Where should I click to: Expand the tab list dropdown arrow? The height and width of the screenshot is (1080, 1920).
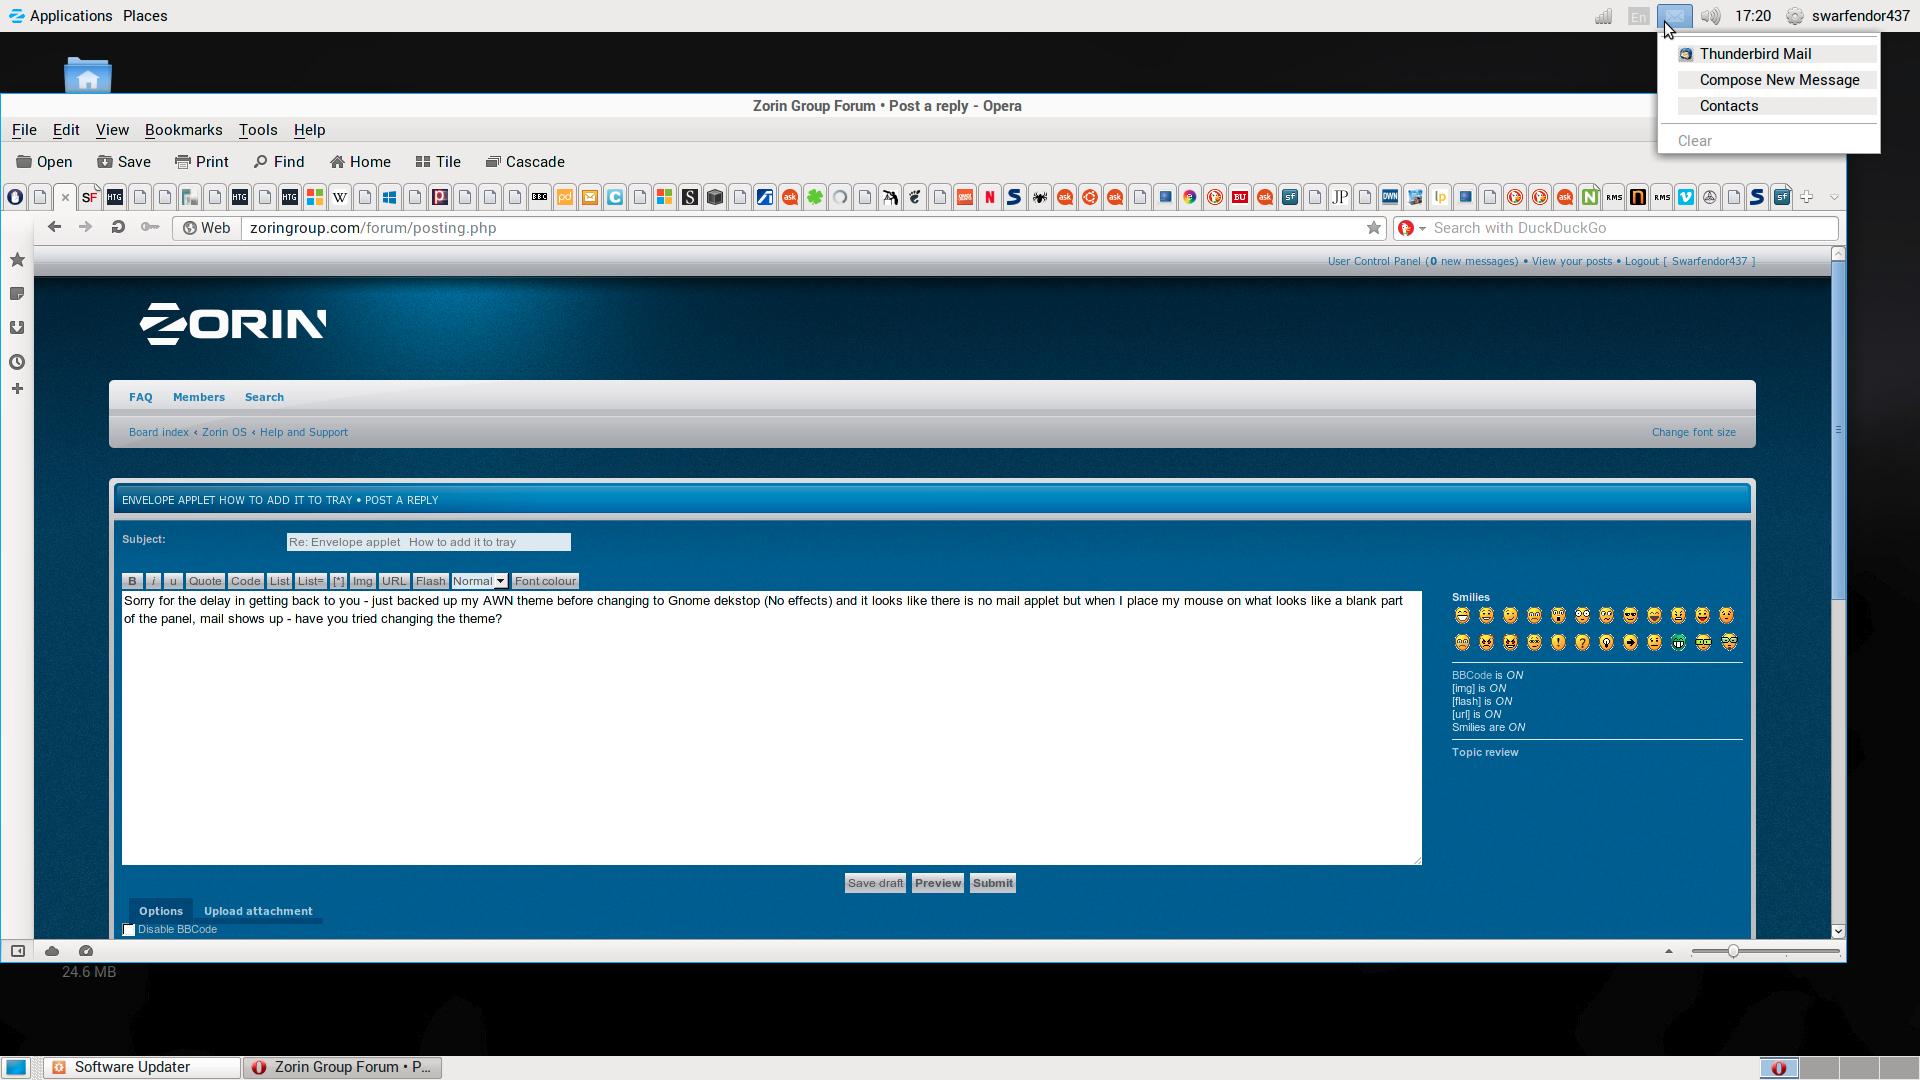point(1834,197)
